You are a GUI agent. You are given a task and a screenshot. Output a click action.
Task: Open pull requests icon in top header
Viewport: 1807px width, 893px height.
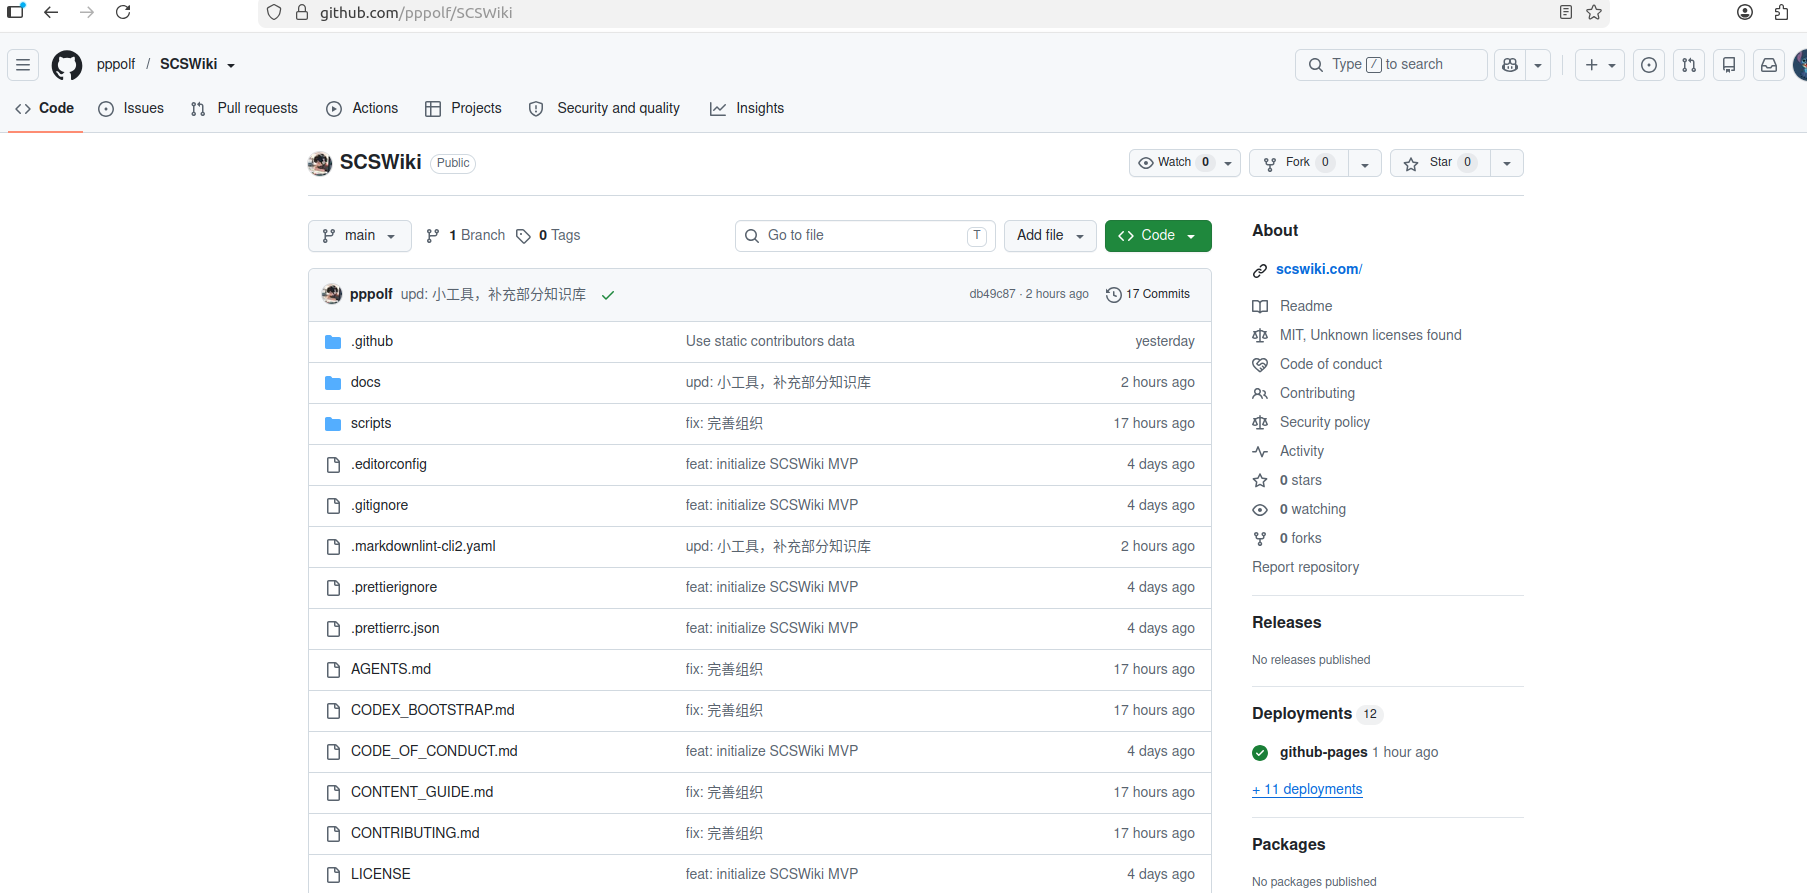point(1689,65)
